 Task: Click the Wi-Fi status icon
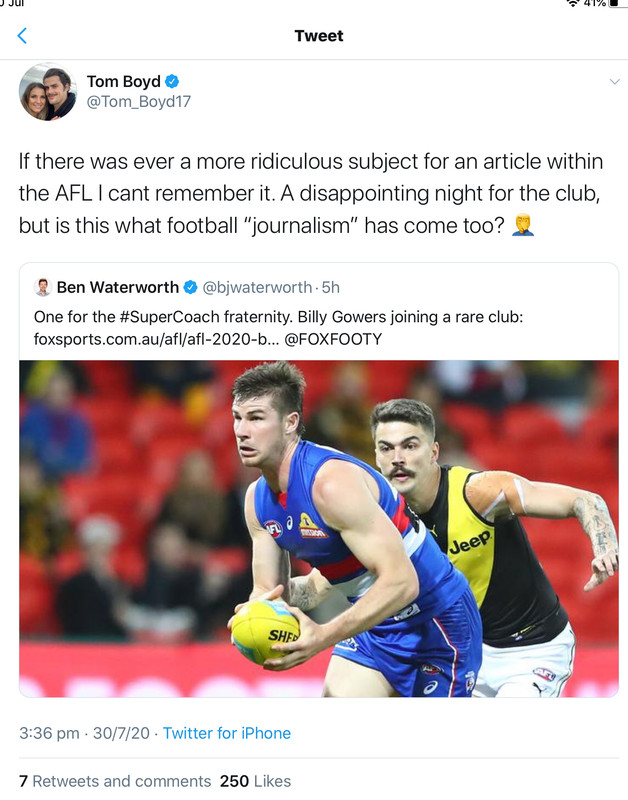click(x=572, y=3)
